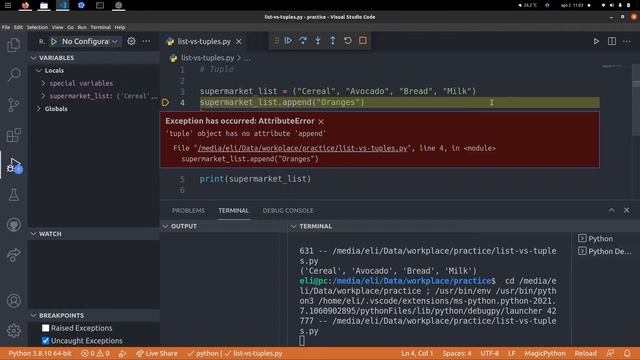Open the Extensions view

[13, 135]
